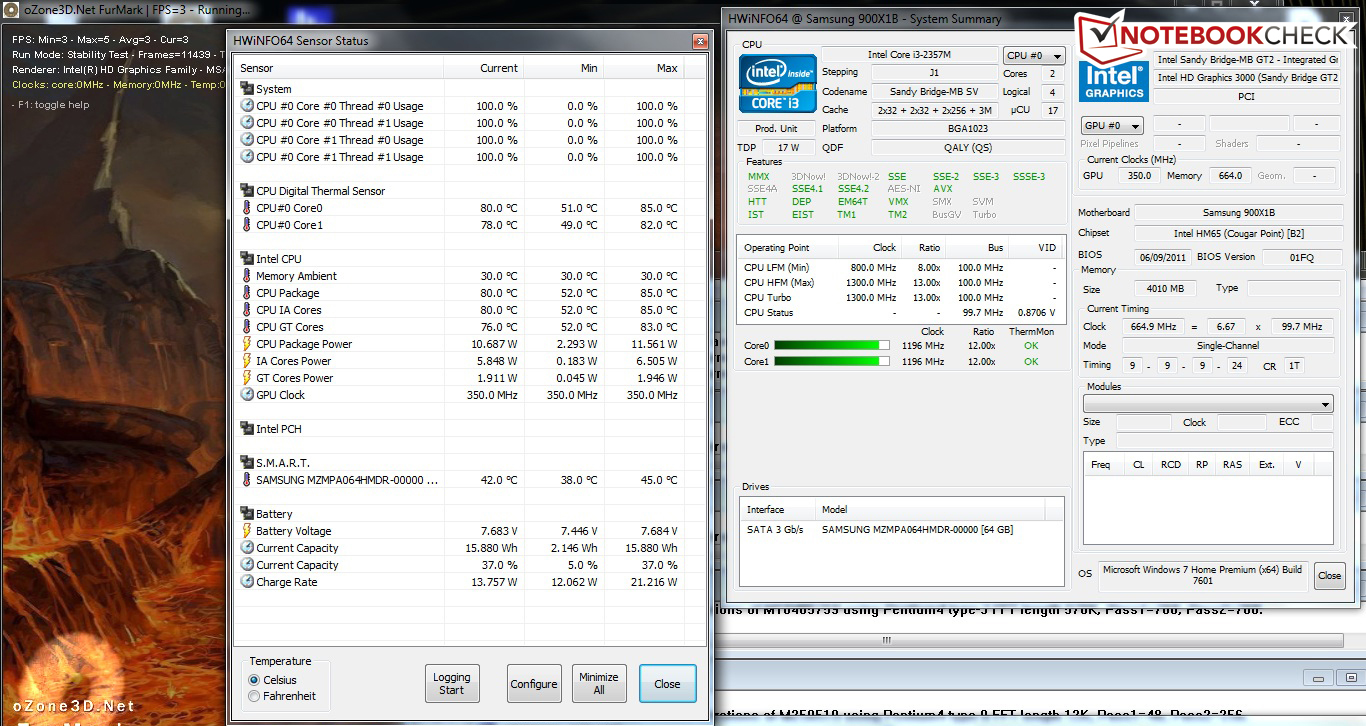Open the memory Modules dropdown
Viewport: 1366px width, 726px height.
(1208, 404)
